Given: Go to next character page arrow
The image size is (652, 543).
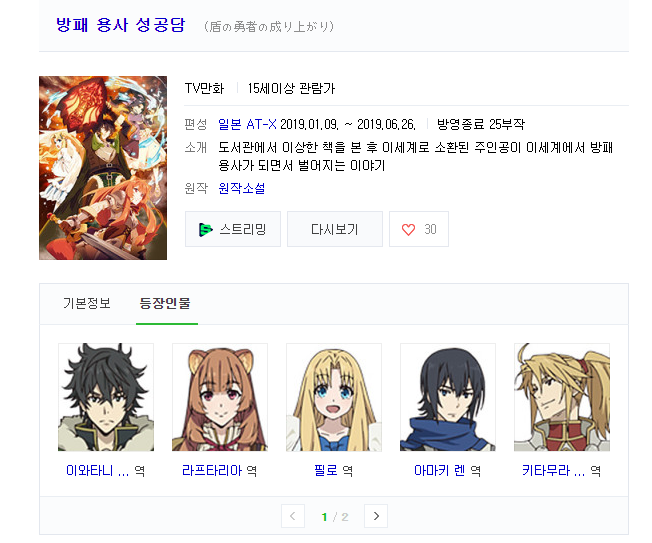Looking at the screenshot, I should point(376,516).
